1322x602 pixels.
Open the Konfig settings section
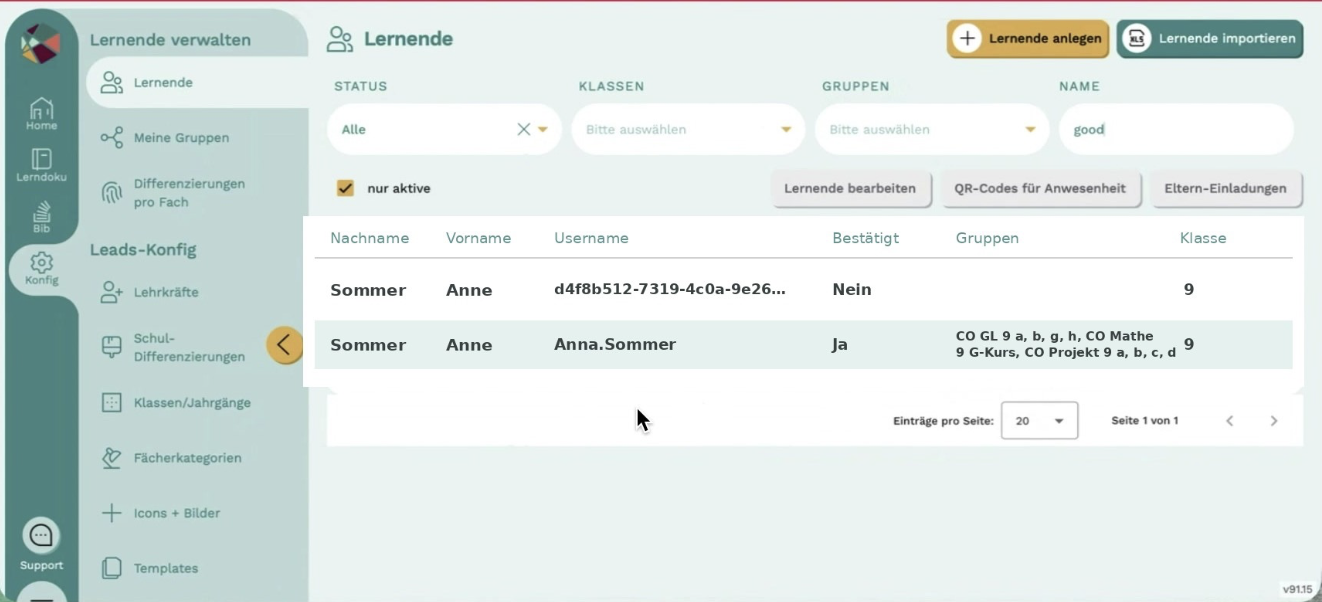(41, 269)
